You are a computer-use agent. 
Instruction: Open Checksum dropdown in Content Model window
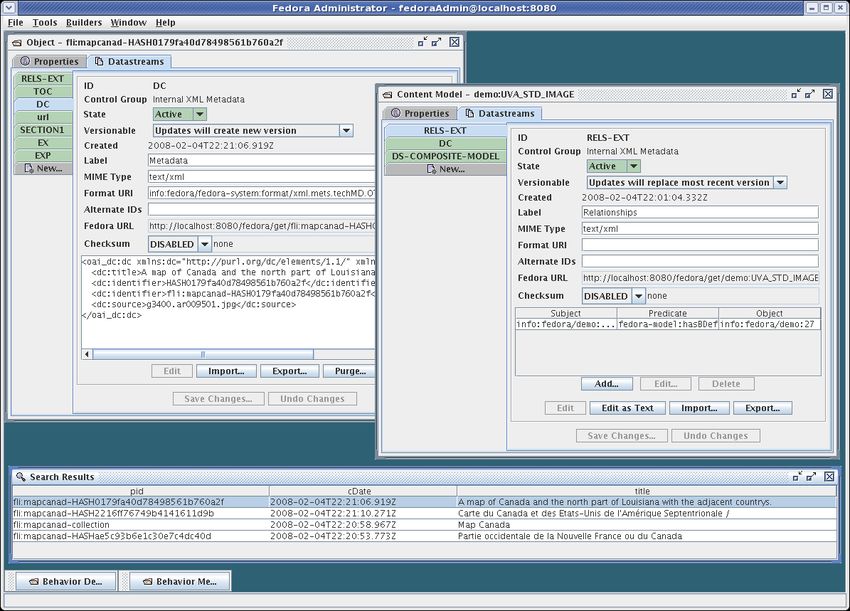(639, 297)
